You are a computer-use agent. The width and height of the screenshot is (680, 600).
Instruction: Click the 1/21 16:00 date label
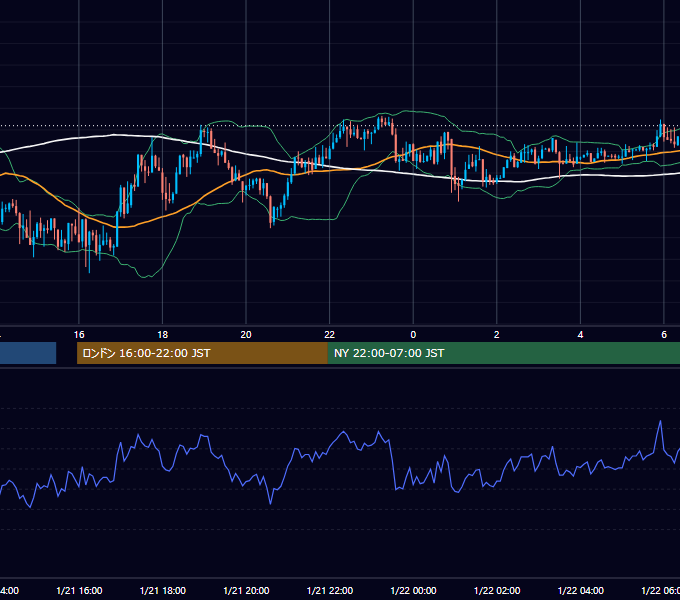point(79,590)
